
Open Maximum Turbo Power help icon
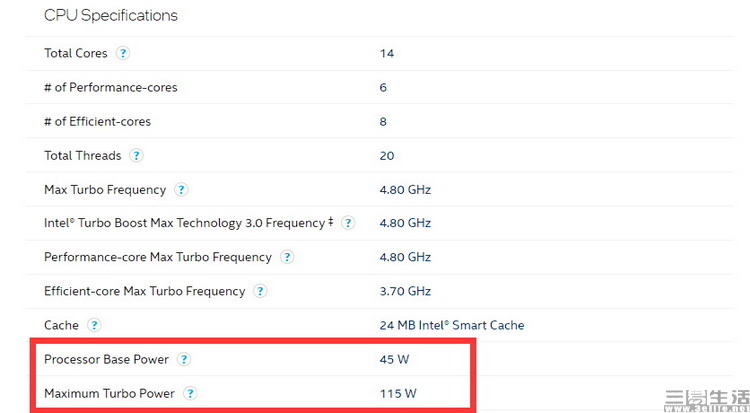[x=190, y=393]
